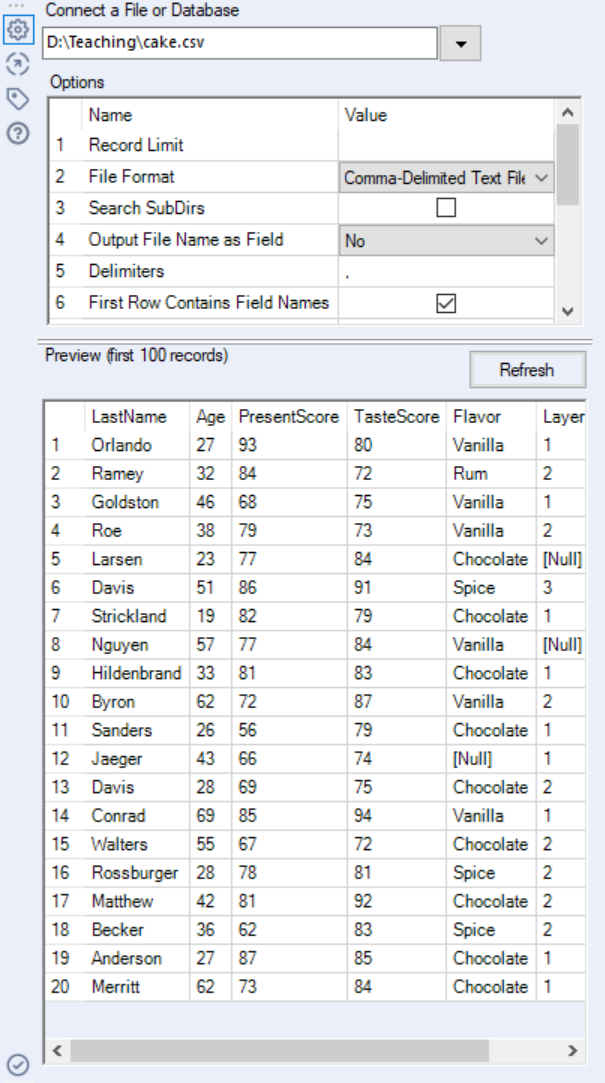
Task: Select the LastName column header
Action: coord(128,417)
